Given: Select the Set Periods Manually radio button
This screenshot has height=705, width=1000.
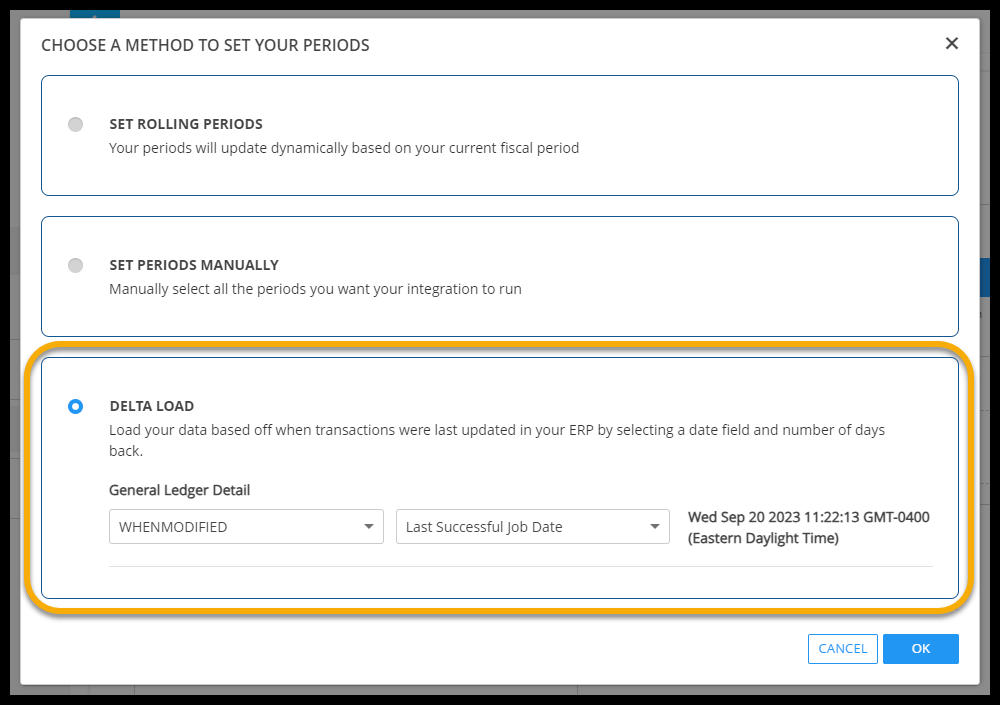Looking at the screenshot, I should (x=76, y=266).
